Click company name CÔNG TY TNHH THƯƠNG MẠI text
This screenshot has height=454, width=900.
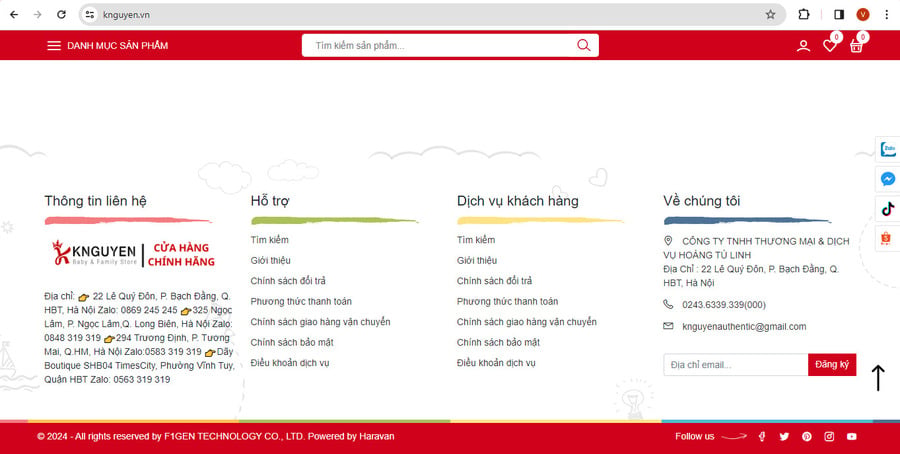[x=757, y=248]
